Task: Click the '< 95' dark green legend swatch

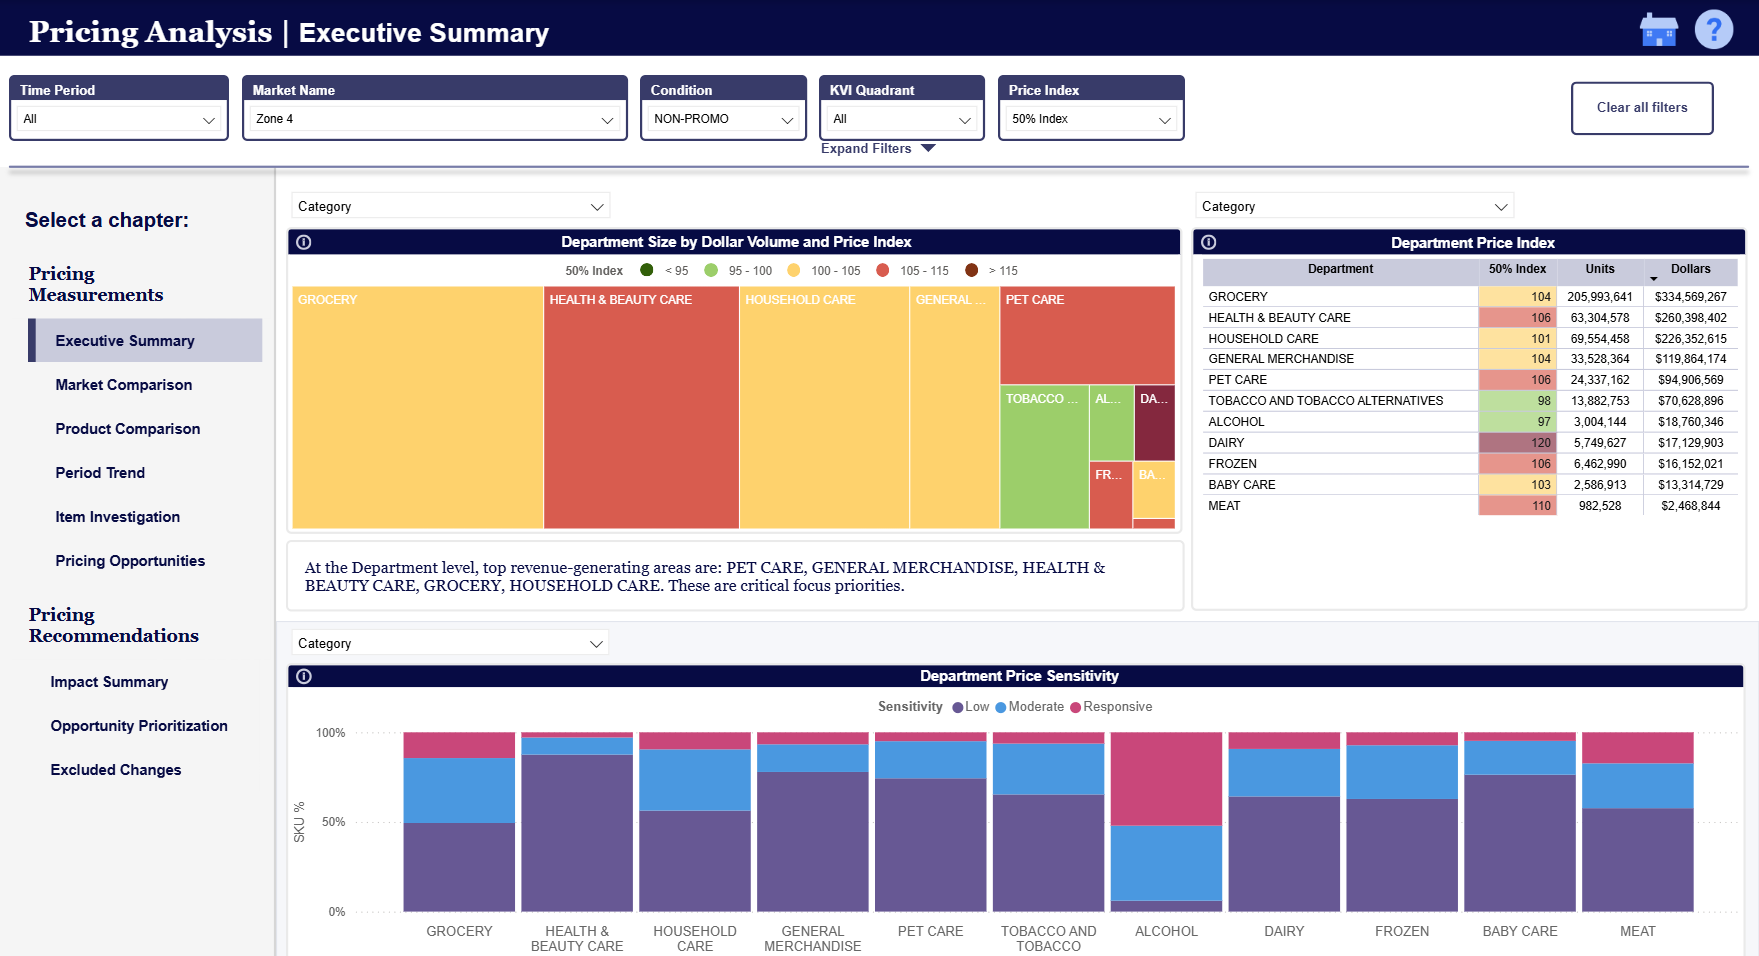Action: point(647,270)
